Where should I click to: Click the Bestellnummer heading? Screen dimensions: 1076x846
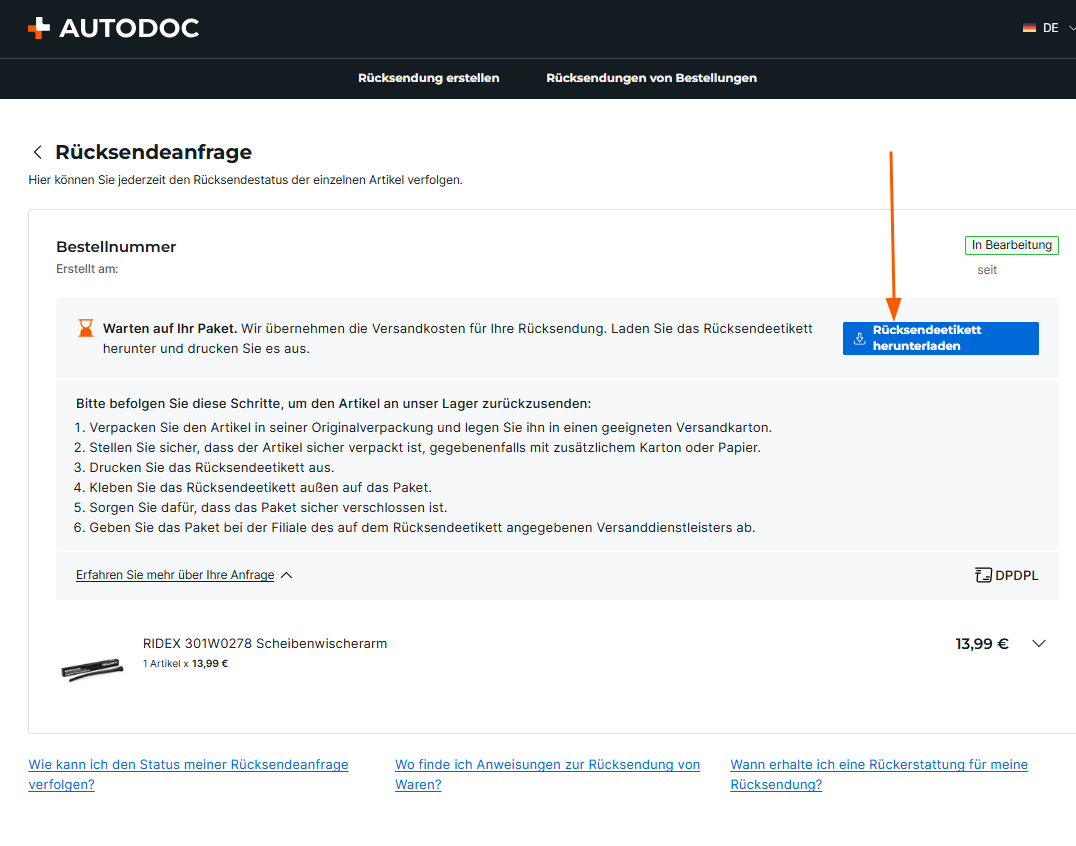[x=116, y=247]
